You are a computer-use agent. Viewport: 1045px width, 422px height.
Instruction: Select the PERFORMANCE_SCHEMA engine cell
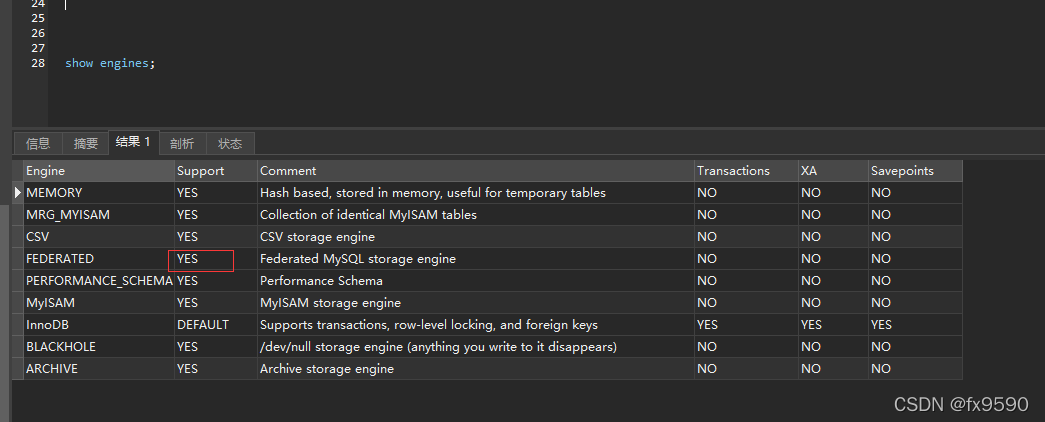coord(98,281)
